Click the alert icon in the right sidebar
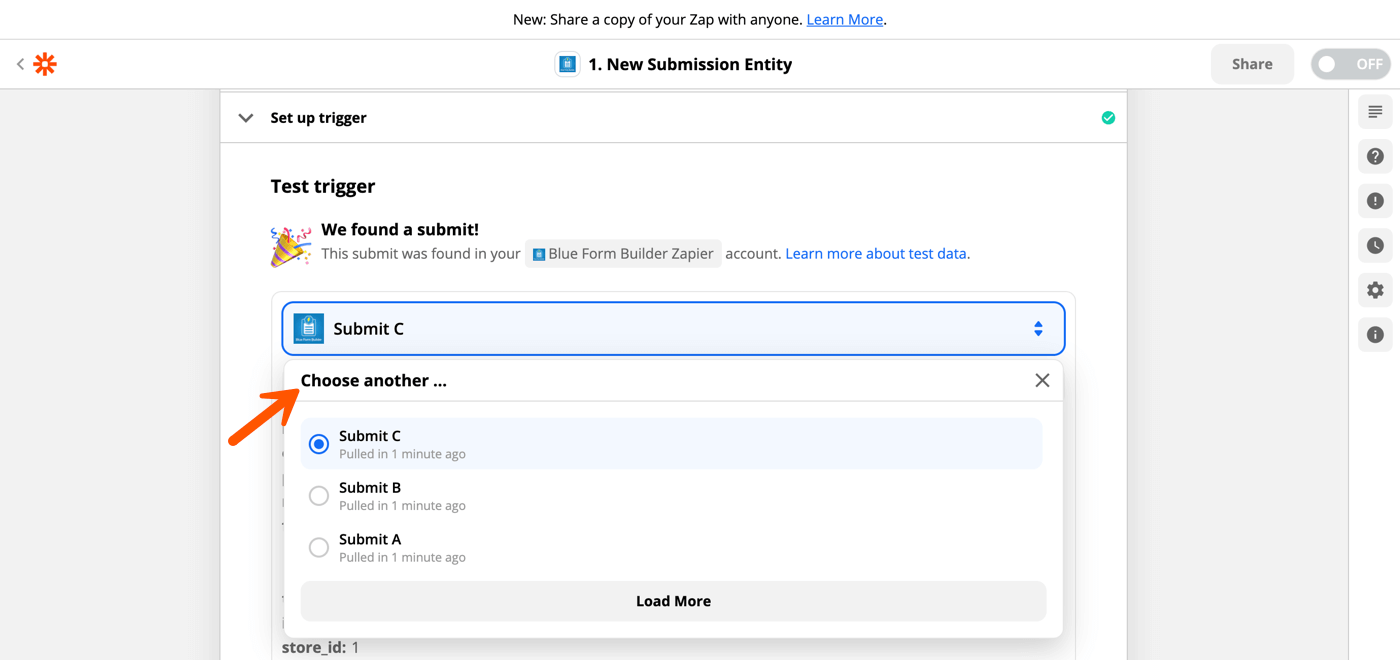This screenshot has height=660, width=1400. tap(1374, 201)
